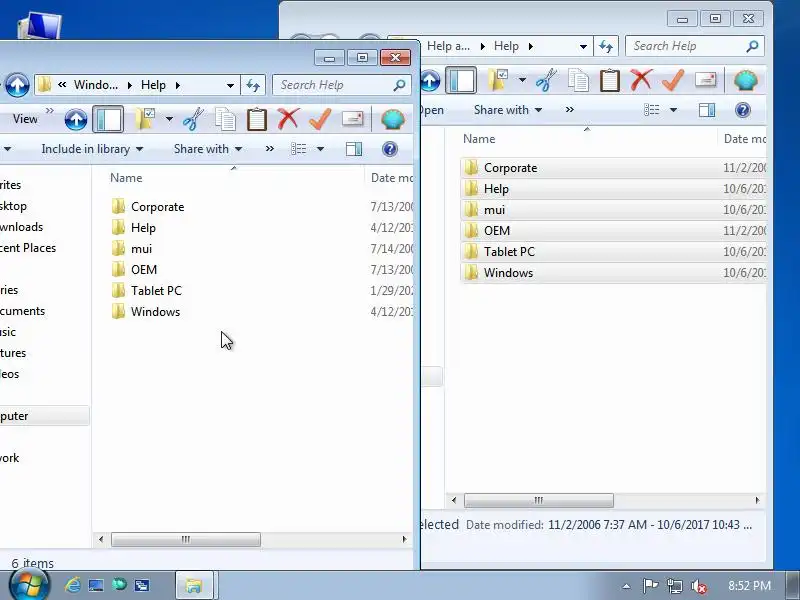This screenshot has width=800, height=600.
Task: Show hidden tray icons arrow
Action: pos(627,586)
